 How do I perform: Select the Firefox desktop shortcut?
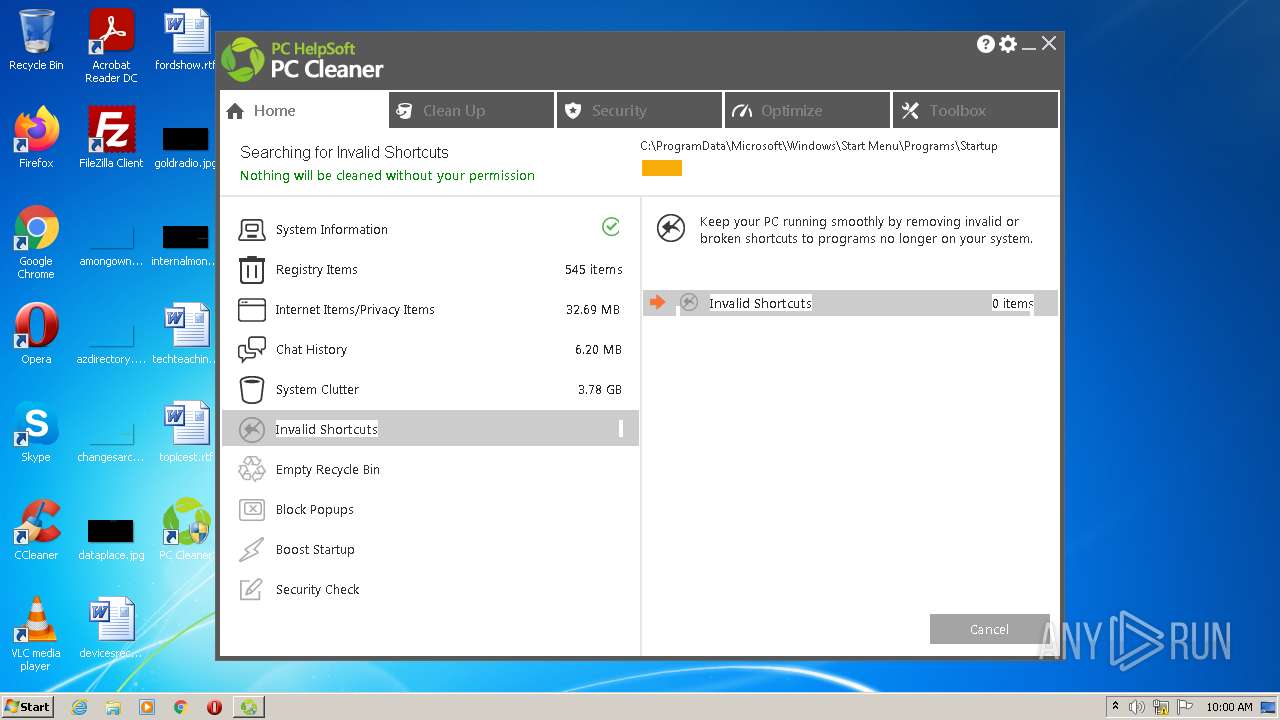tap(36, 138)
